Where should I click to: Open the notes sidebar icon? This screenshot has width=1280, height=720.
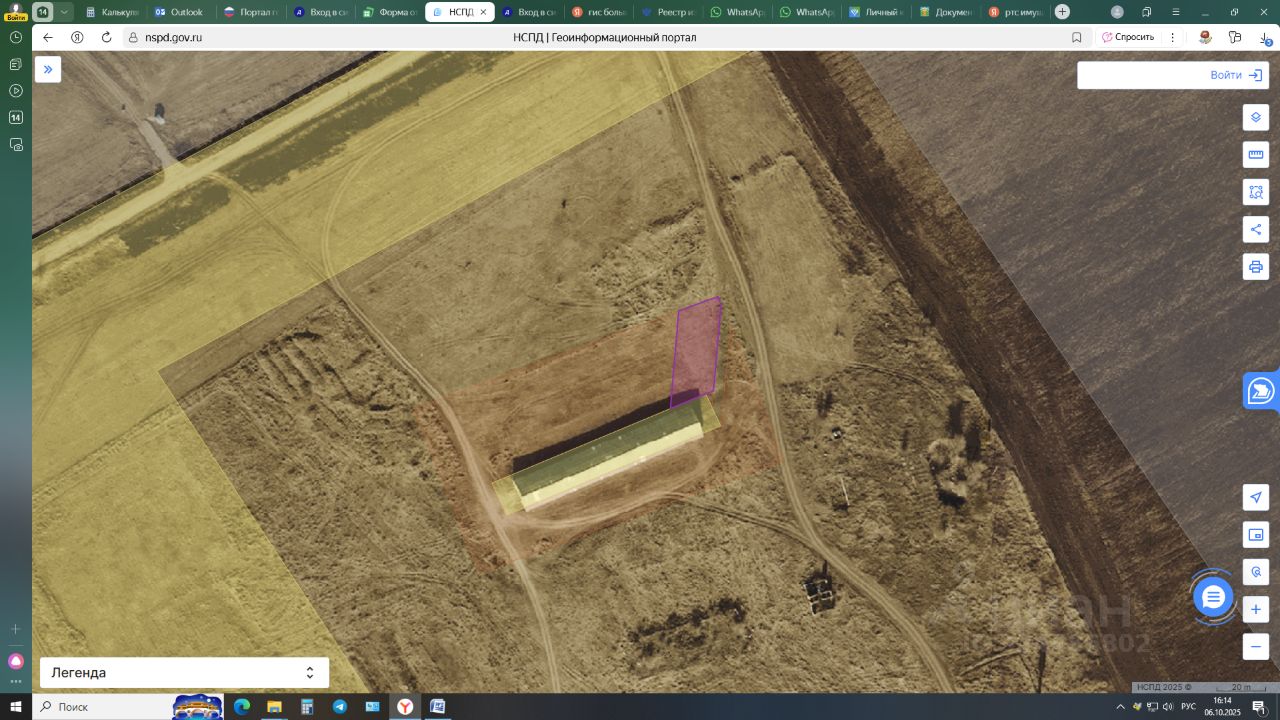point(16,64)
